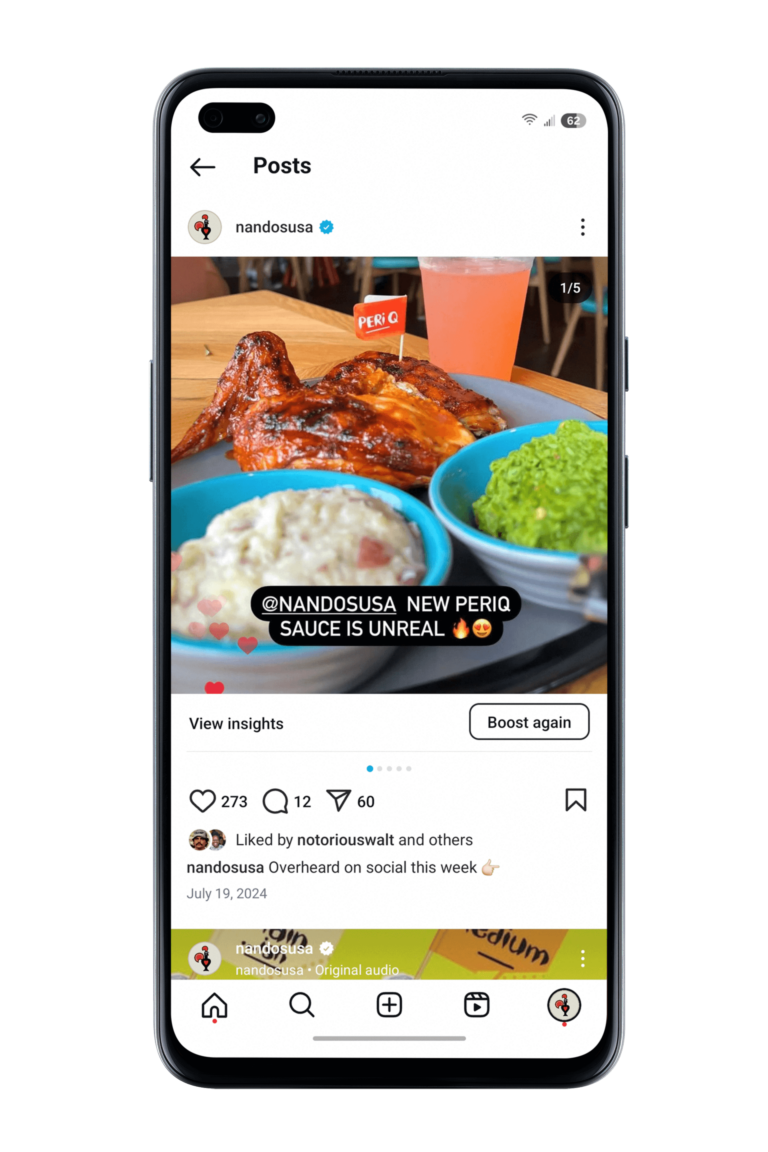Open profile tab with Nando's avatar
This screenshot has width=768, height=1152.
pos(564,1004)
